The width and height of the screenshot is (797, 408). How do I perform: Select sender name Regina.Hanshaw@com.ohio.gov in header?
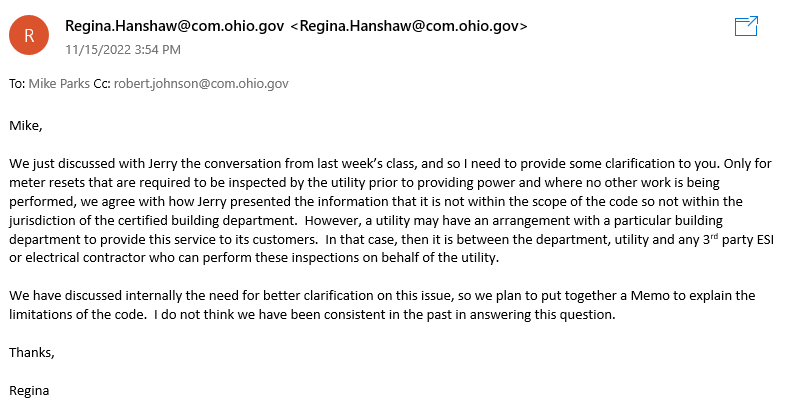point(174,26)
